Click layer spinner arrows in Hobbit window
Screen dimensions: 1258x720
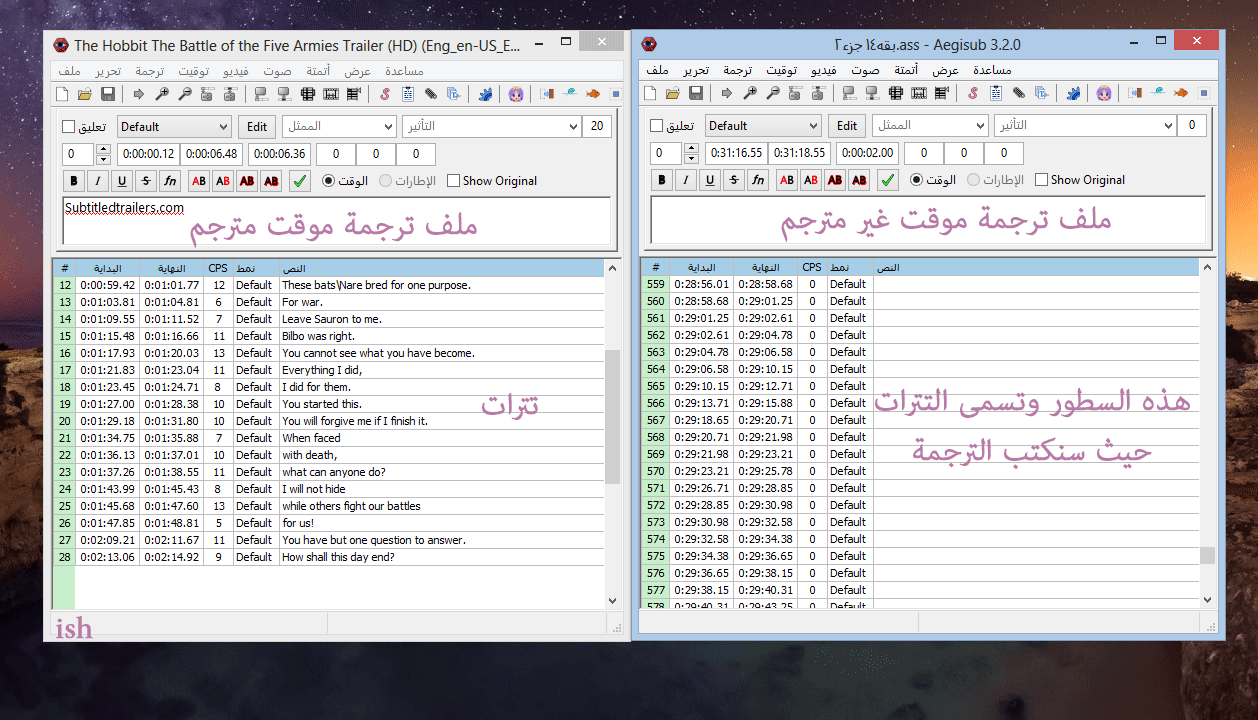click(x=103, y=154)
